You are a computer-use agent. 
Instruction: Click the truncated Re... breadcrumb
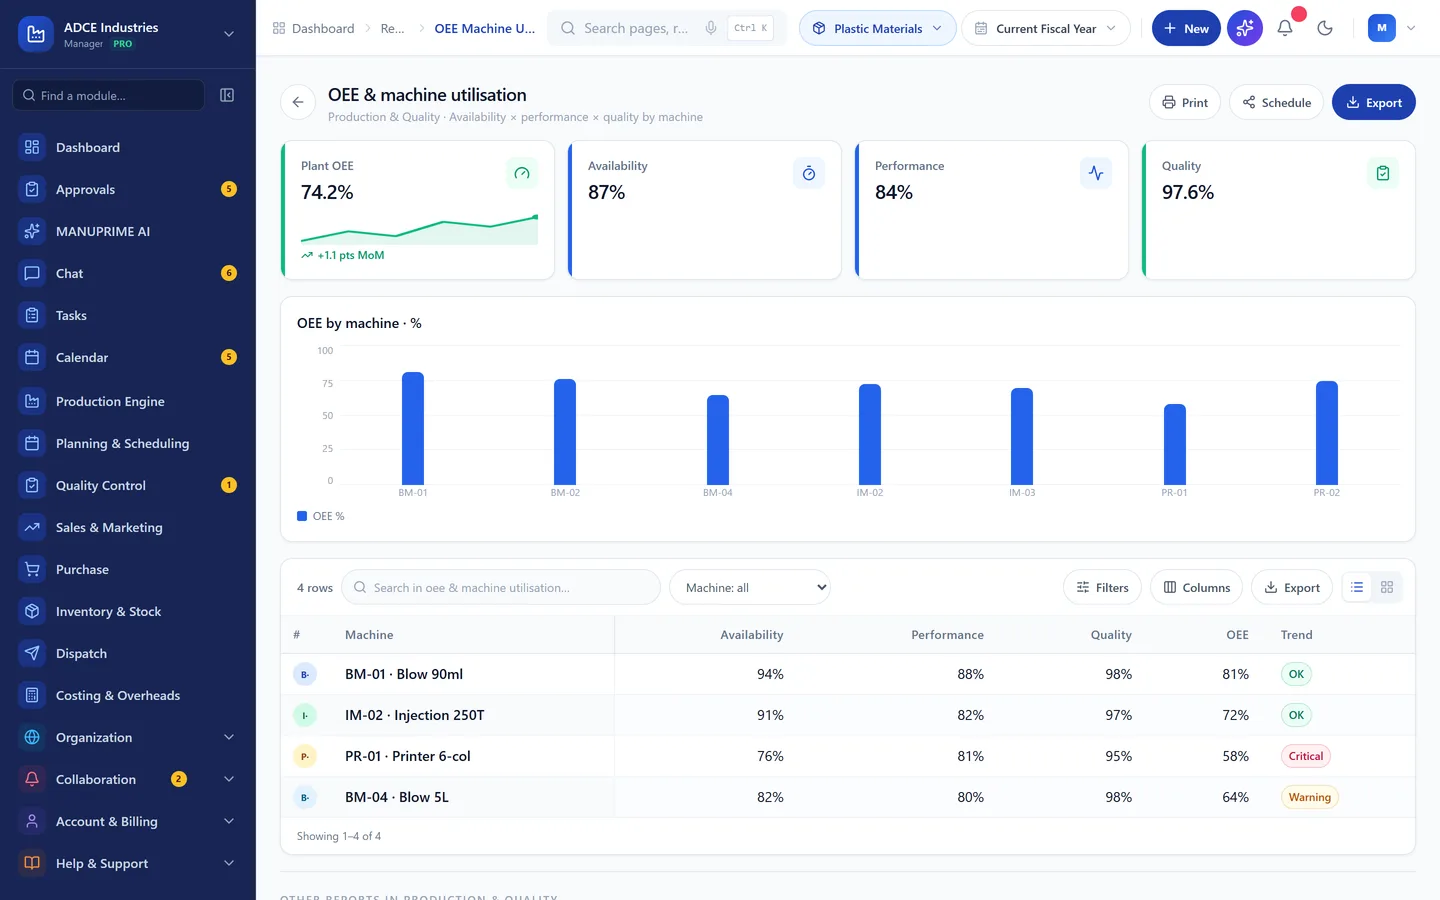coord(392,28)
